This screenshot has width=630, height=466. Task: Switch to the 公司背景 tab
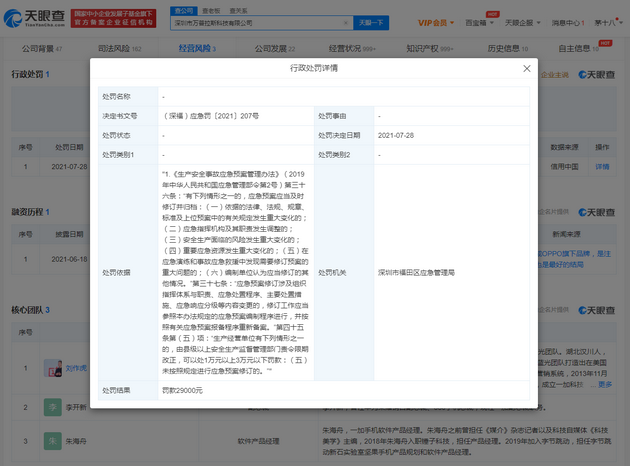(x=38, y=48)
